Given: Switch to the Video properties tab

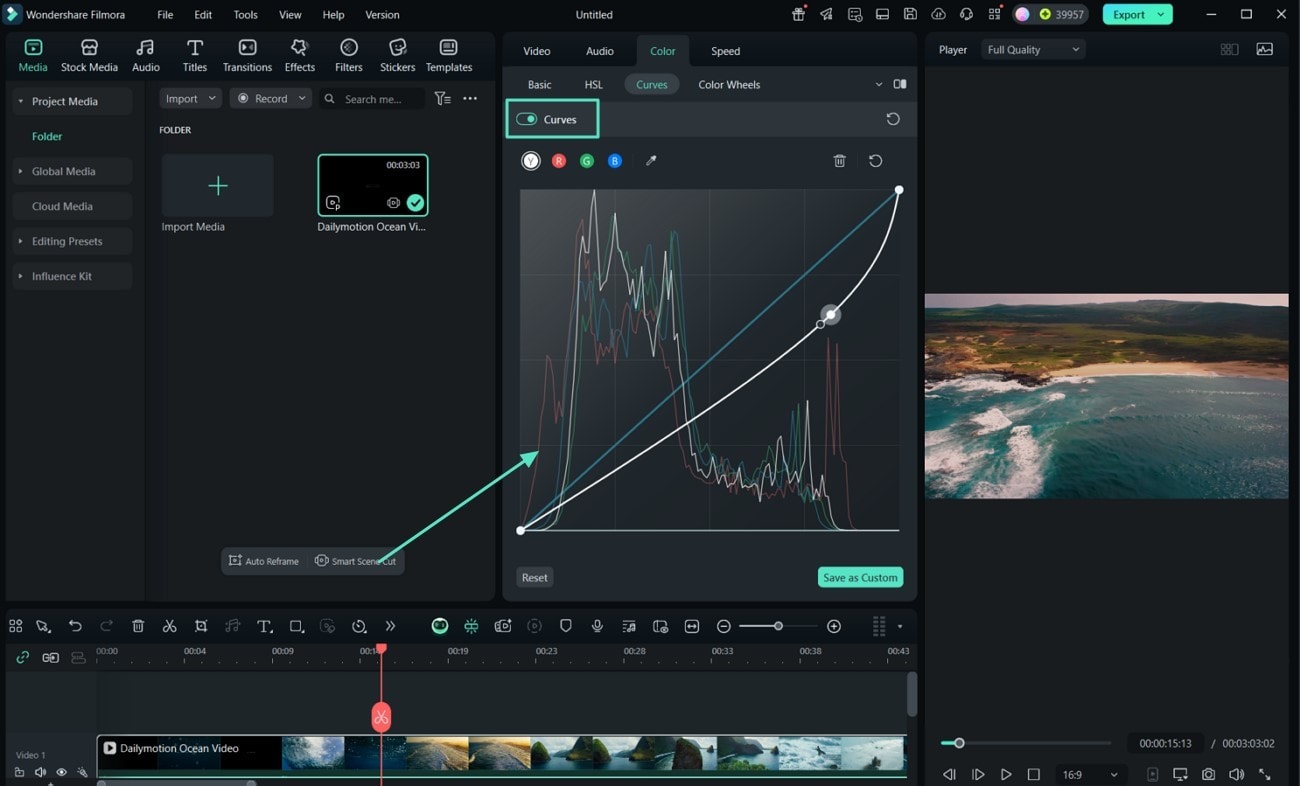Looking at the screenshot, I should pyautogui.click(x=537, y=51).
